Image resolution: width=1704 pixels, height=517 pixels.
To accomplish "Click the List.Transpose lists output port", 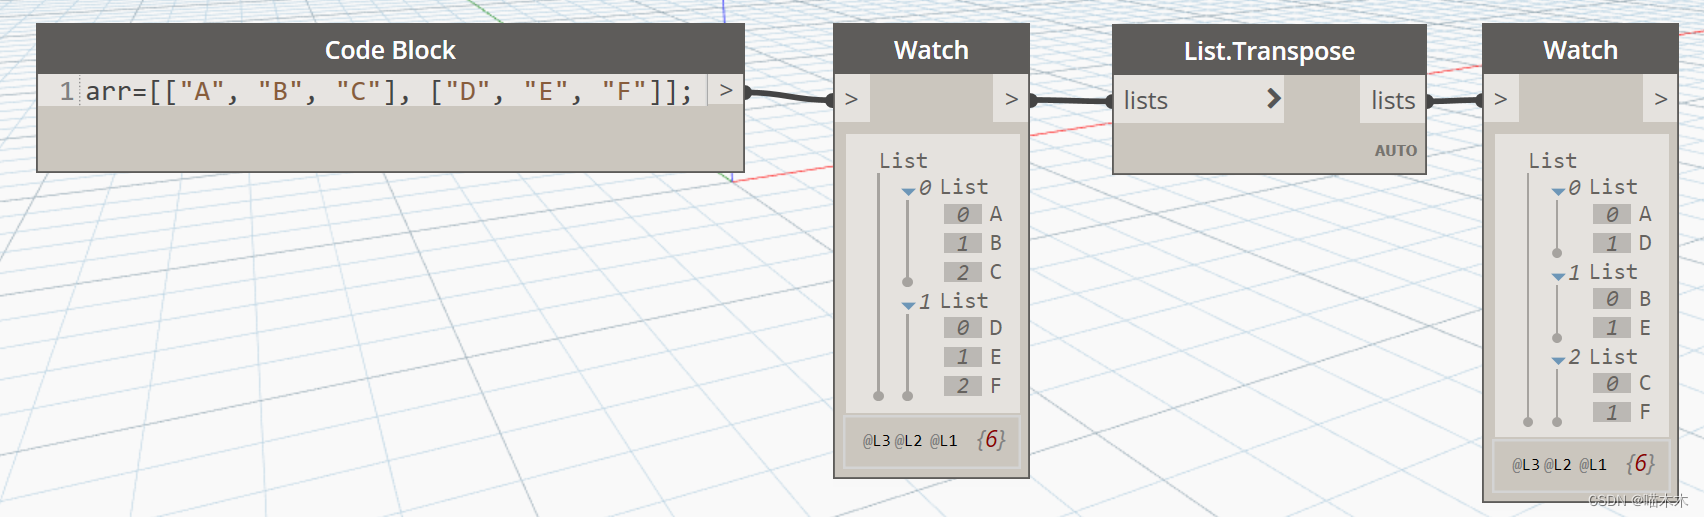I will point(1393,100).
